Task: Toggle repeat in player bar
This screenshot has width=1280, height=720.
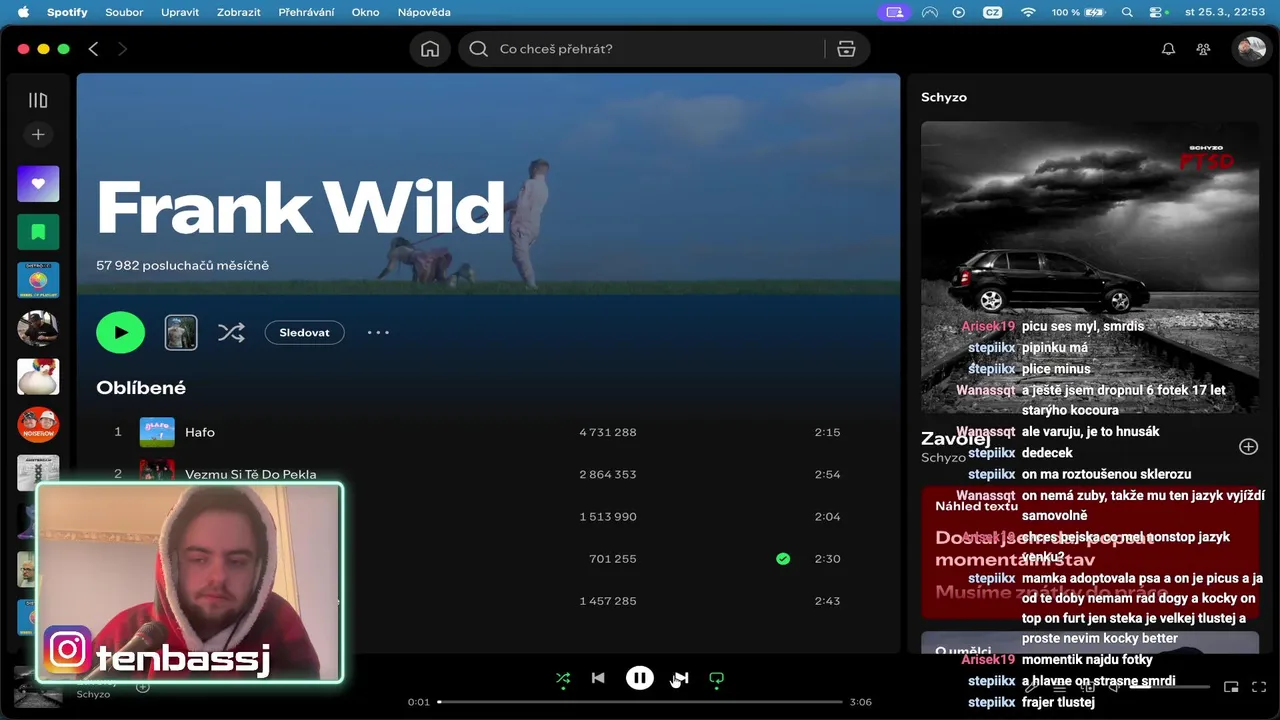Action: pyautogui.click(x=716, y=678)
